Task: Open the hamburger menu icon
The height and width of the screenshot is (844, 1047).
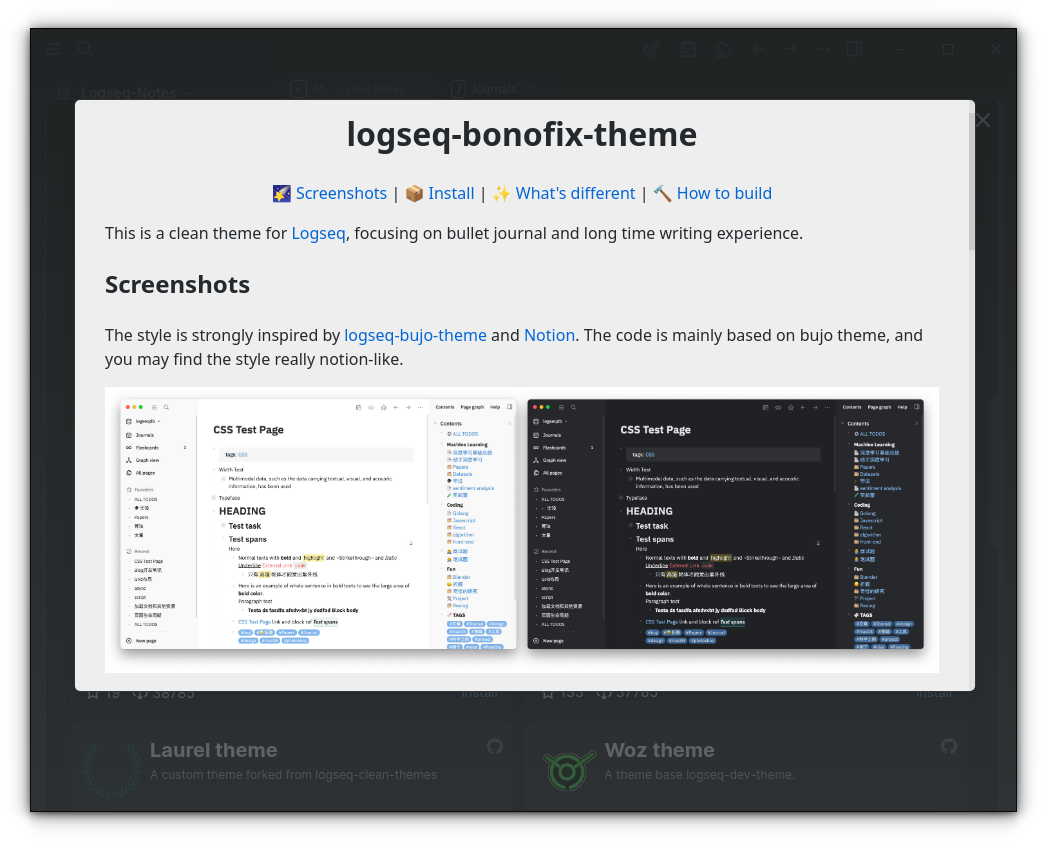Action: [52, 48]
